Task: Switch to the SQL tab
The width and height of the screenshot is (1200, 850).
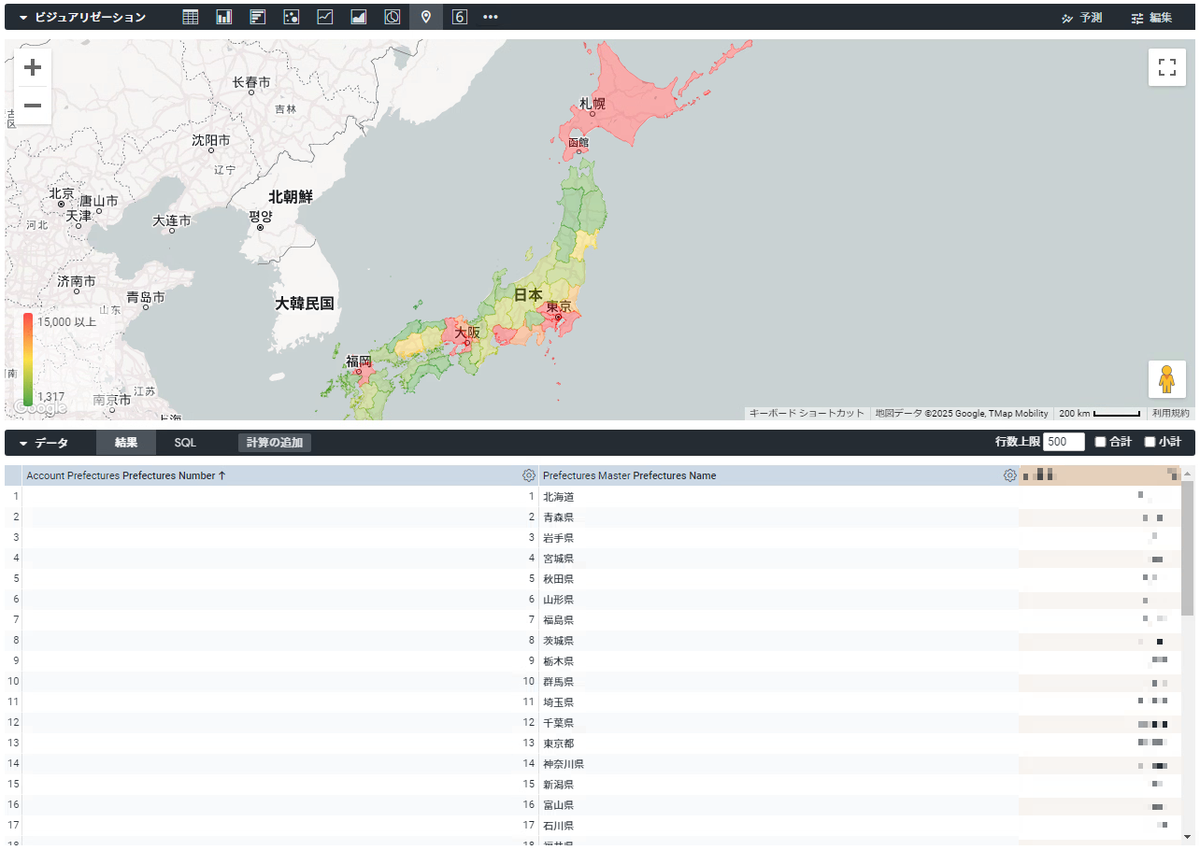Action: coord(185,442)
